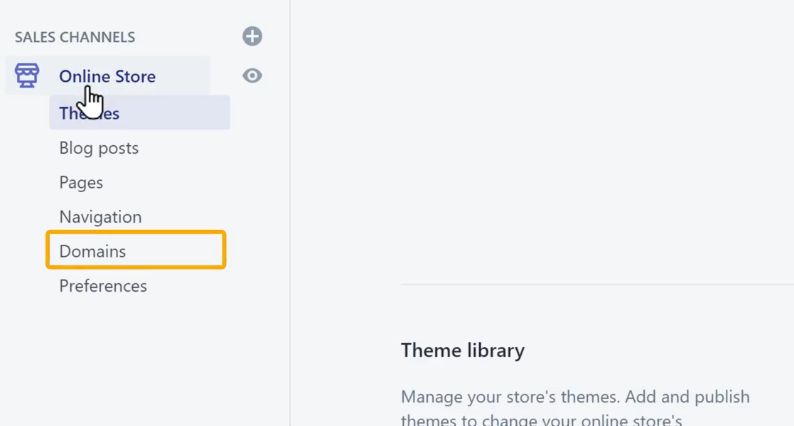Viewport: 794px width, 426px height.
Task: Click the blank area above the divider line
Action: click(542, 142)
